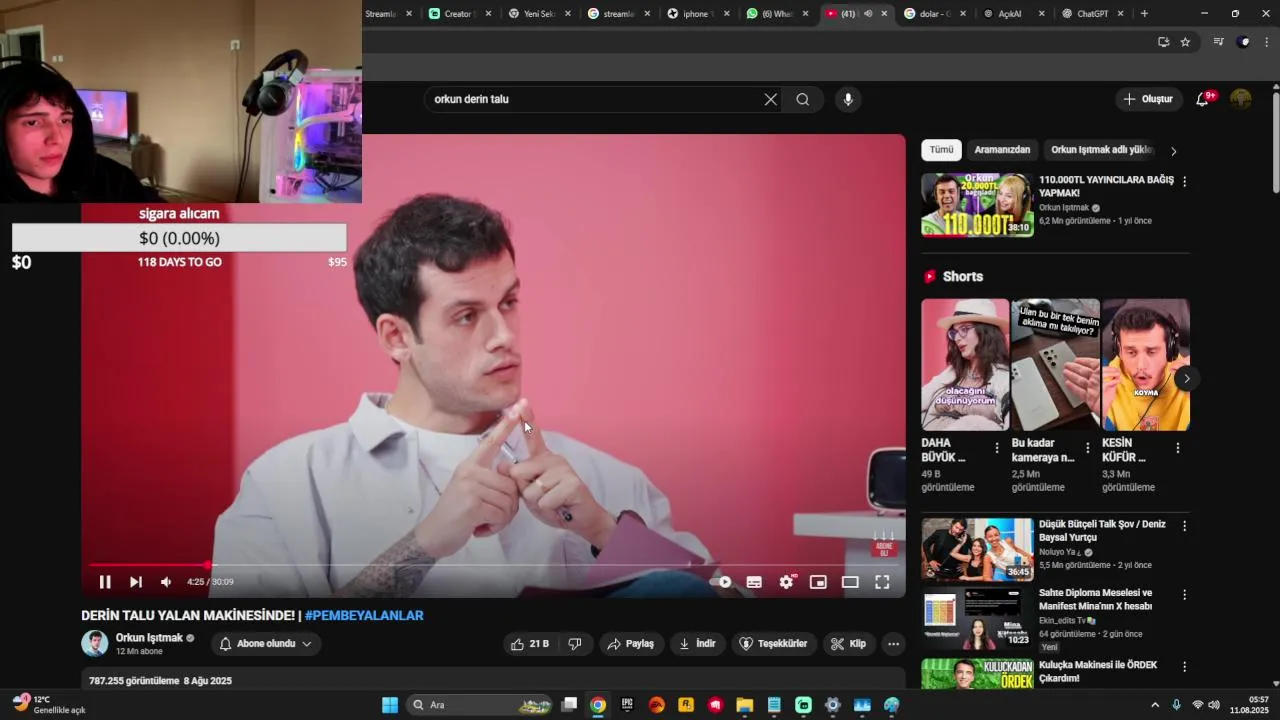Click the Teşekkürler button
This screenshot has width=1280, height=720.
(x=774, y=644)
